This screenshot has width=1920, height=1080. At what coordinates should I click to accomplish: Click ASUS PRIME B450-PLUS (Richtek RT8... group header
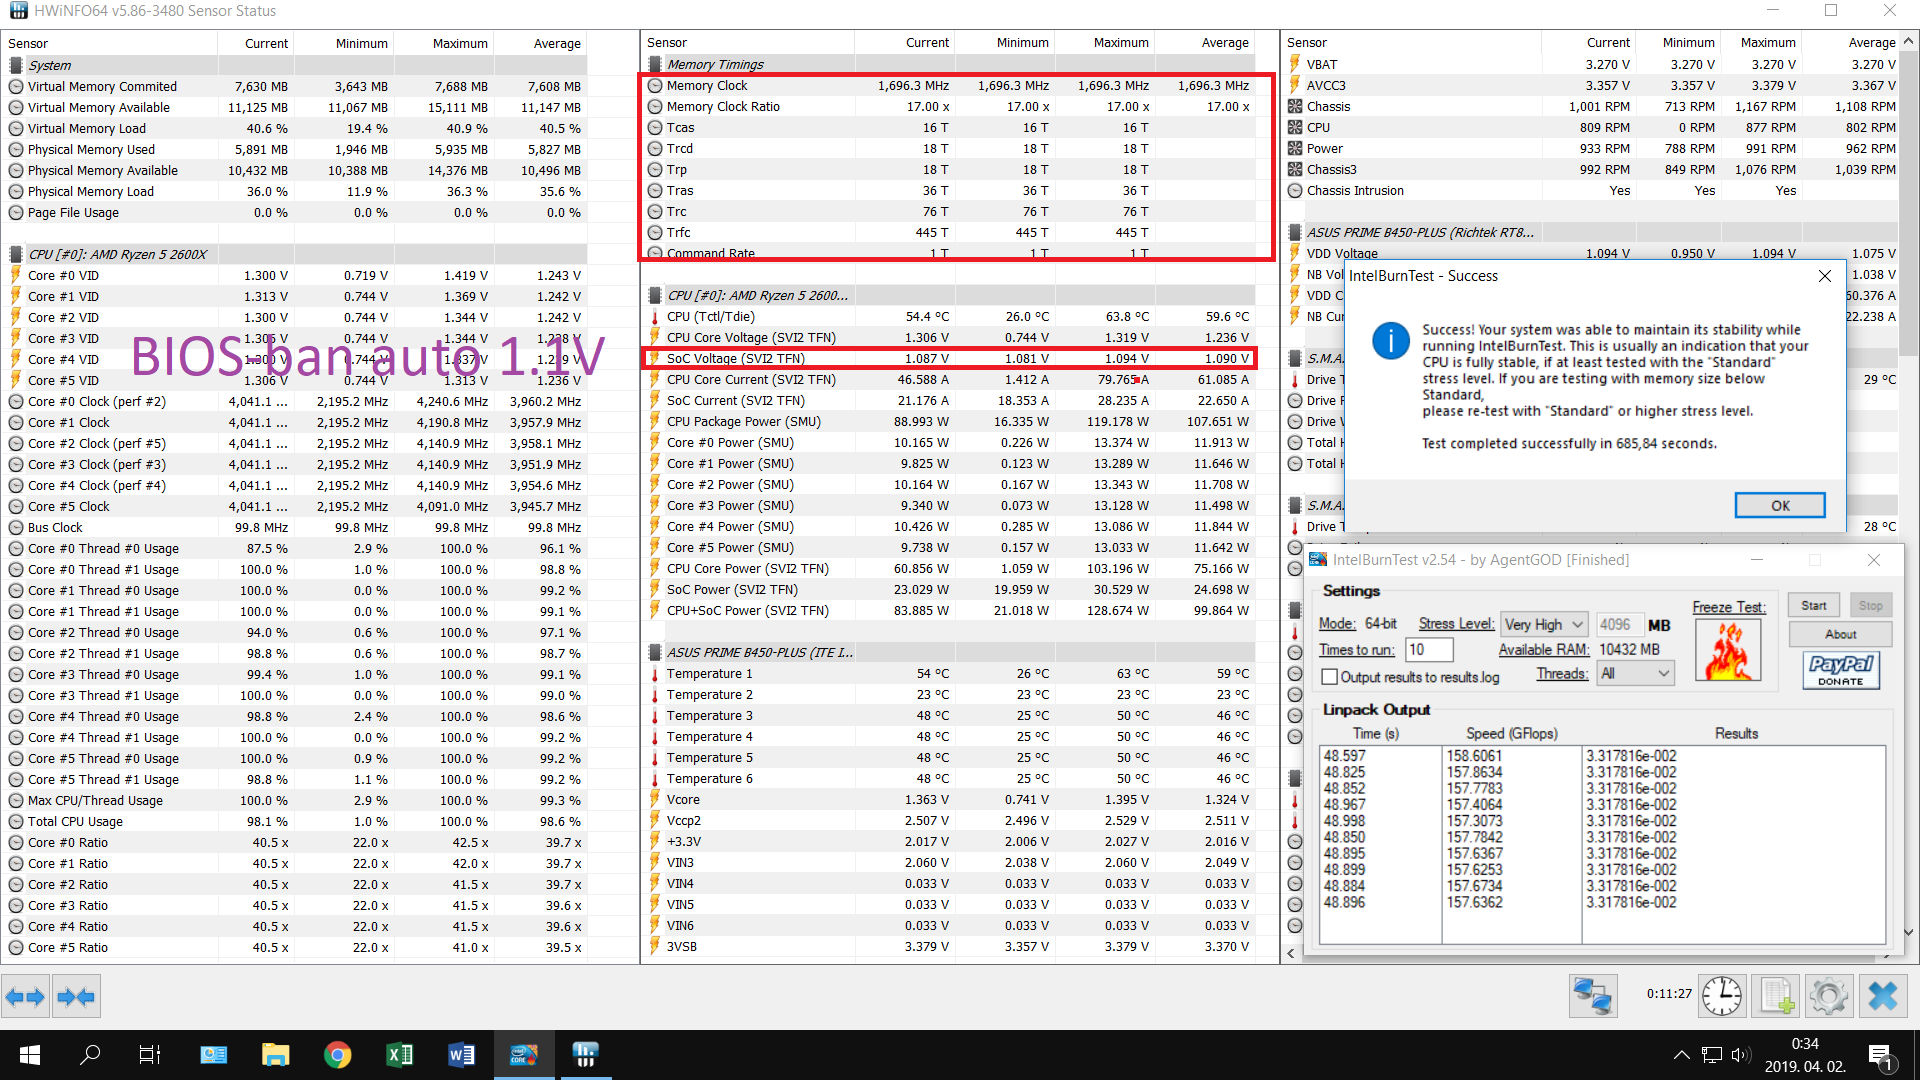(x=1592, y=232)
